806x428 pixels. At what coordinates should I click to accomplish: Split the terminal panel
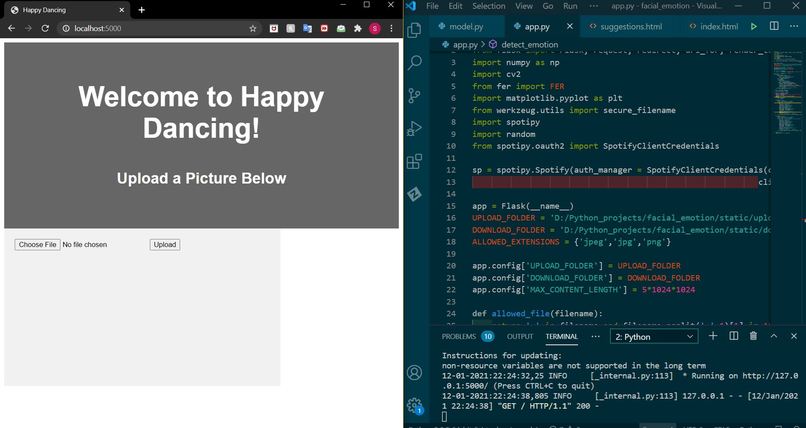[x=734, y=336]
